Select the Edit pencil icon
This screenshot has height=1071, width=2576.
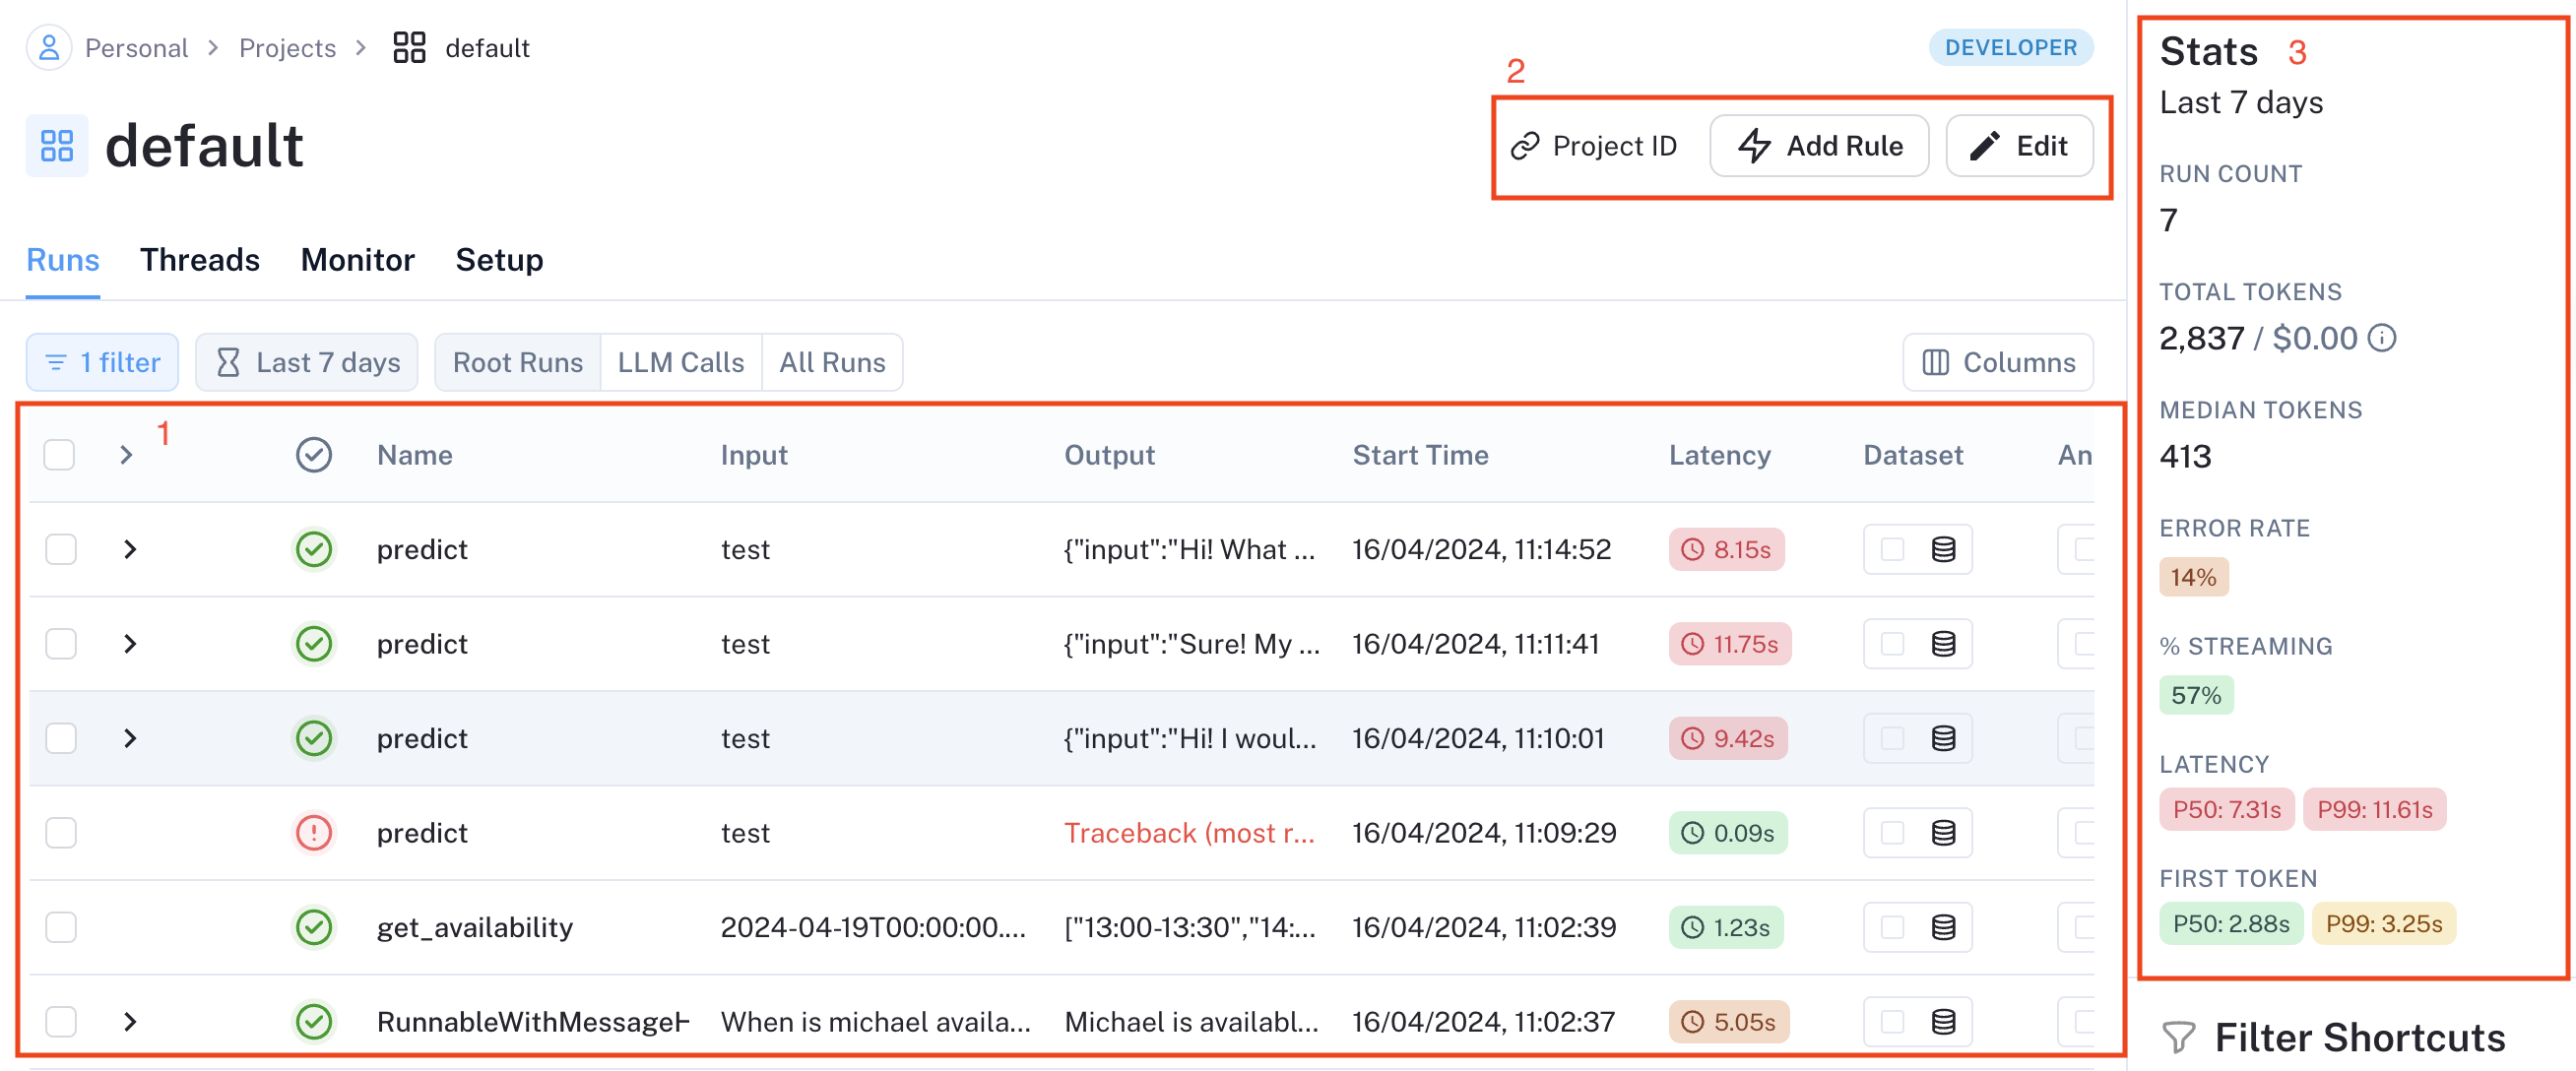click(1986, 145)
